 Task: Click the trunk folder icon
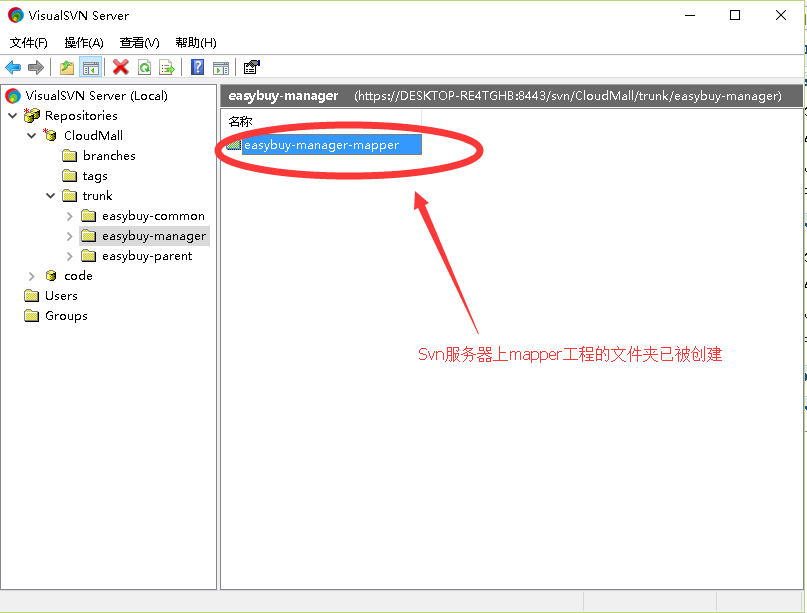click(69, 196)
